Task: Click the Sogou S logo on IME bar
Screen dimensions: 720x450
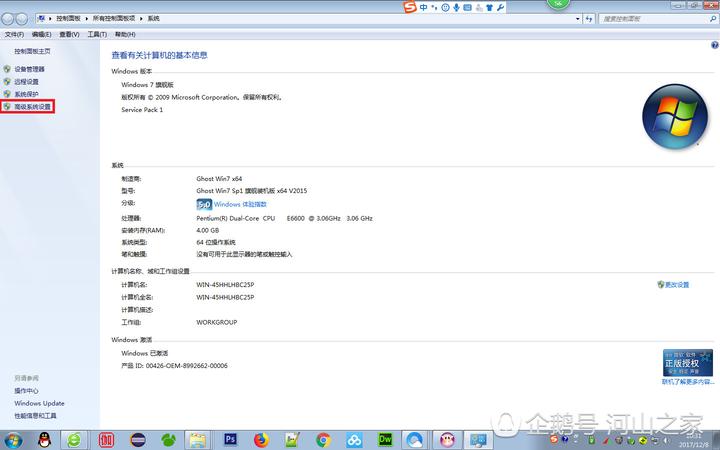Action: coord(410,7)
